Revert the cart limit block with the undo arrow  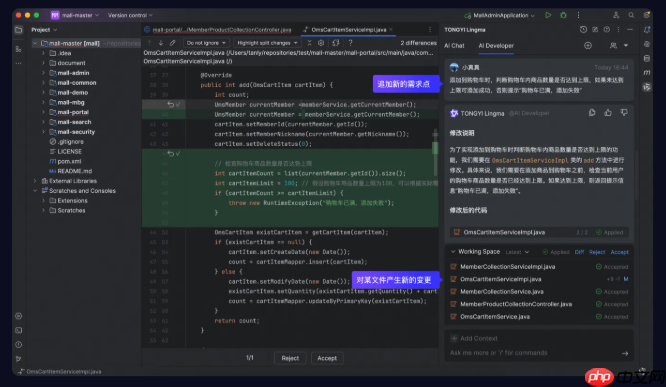pyautogui.click(x=170, y=153)
